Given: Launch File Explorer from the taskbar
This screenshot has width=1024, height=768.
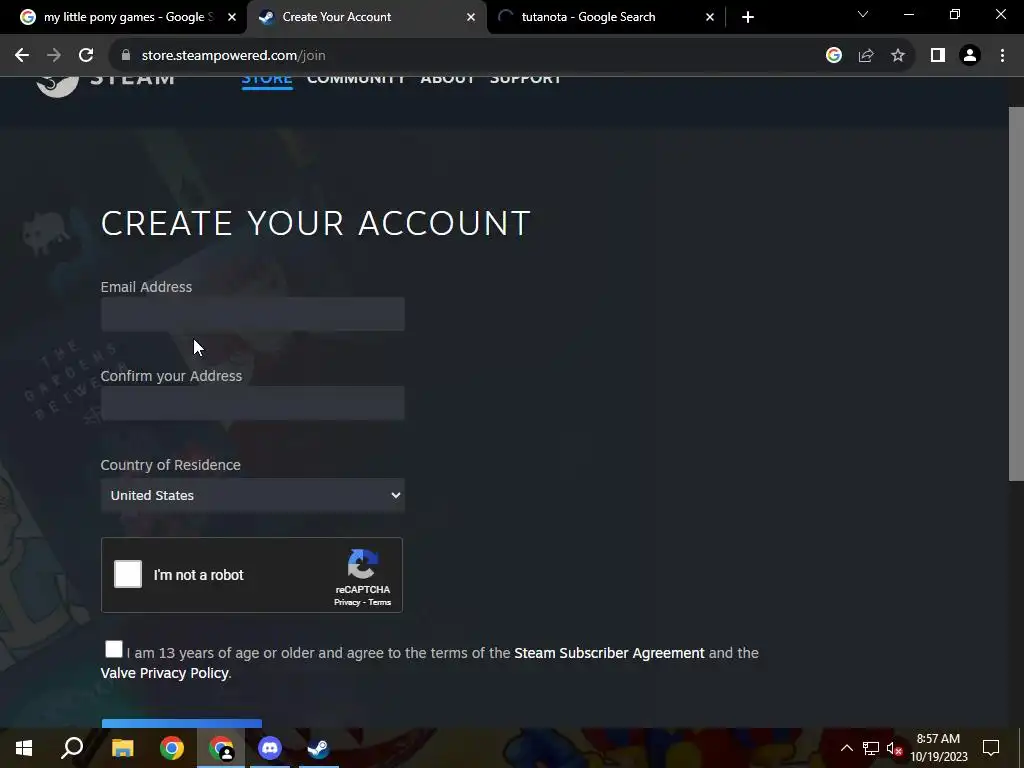Looking at the screenshot, I should tap(122, 748).
